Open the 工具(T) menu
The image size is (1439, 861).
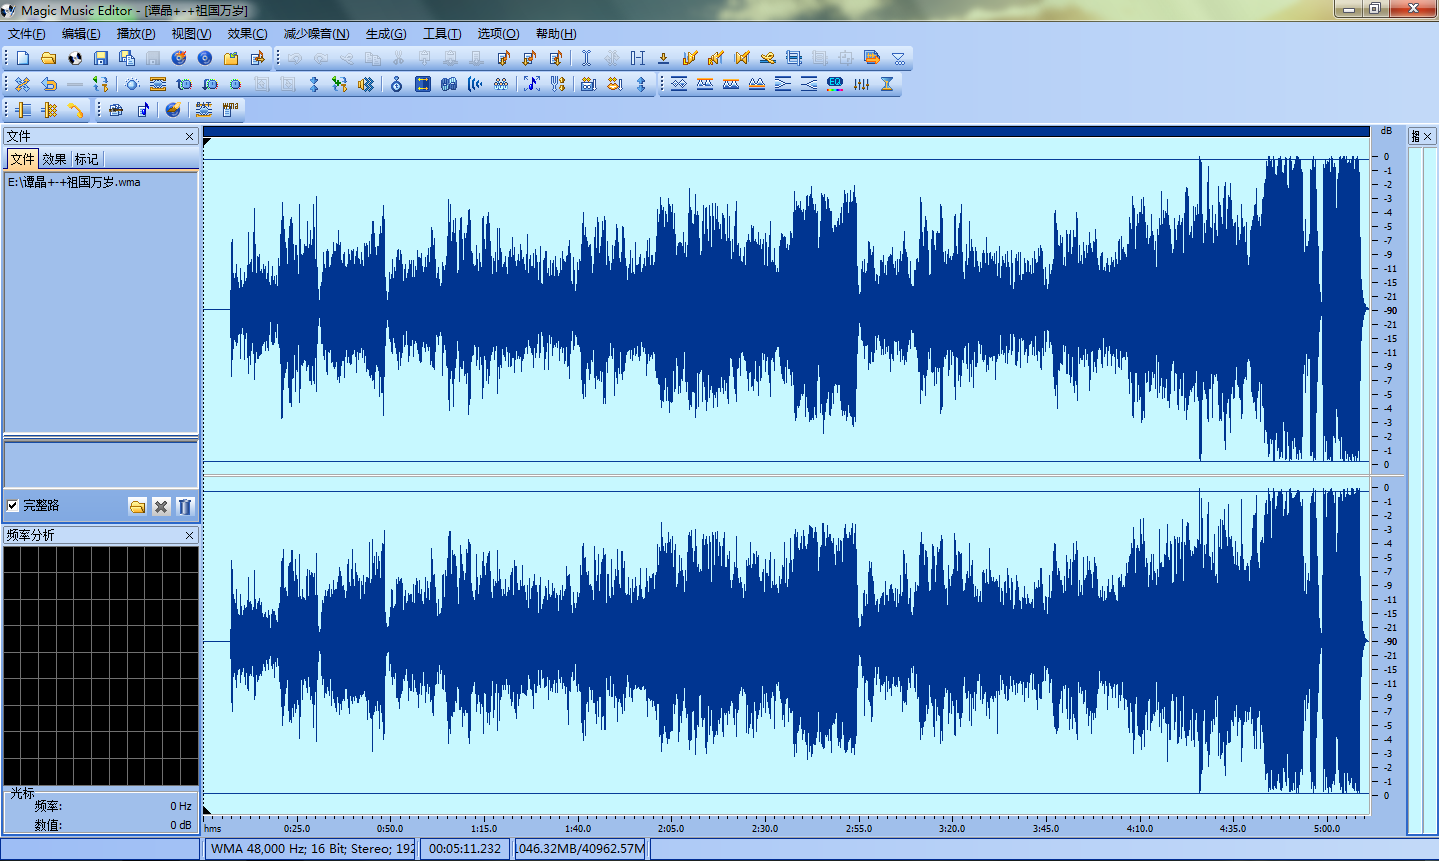[442, 34]
